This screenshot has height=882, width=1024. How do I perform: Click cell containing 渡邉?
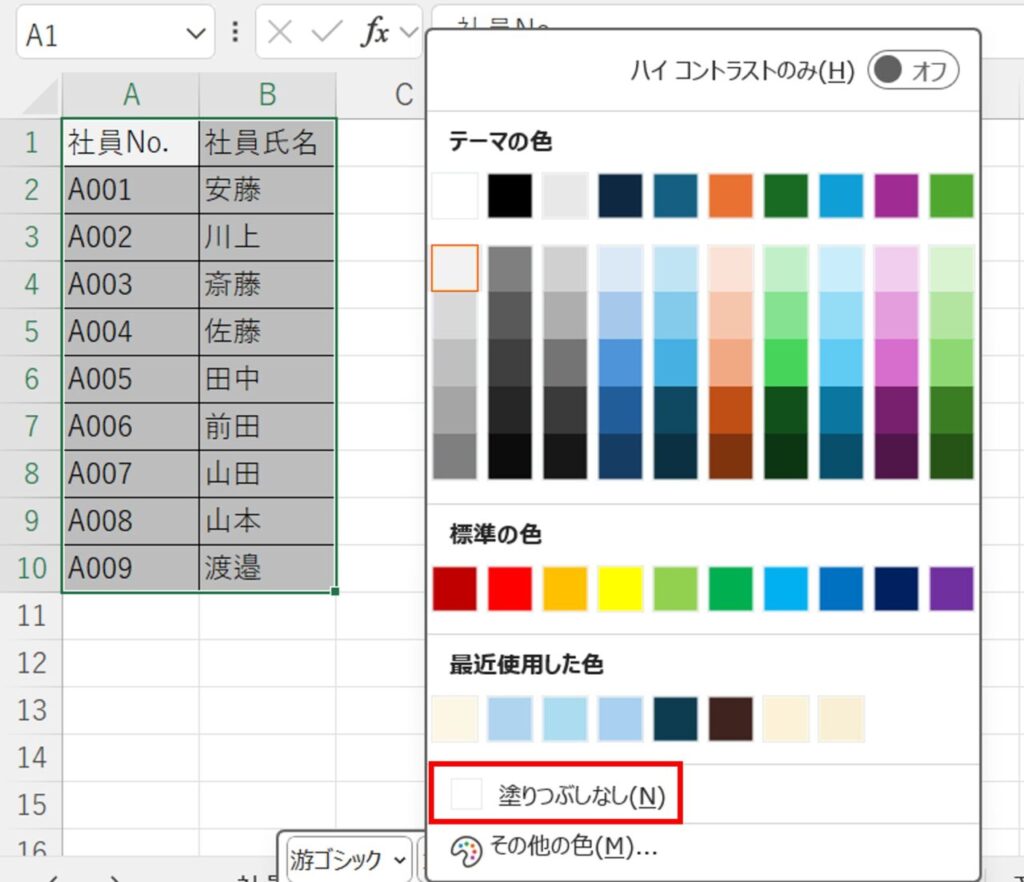(267, 568)
